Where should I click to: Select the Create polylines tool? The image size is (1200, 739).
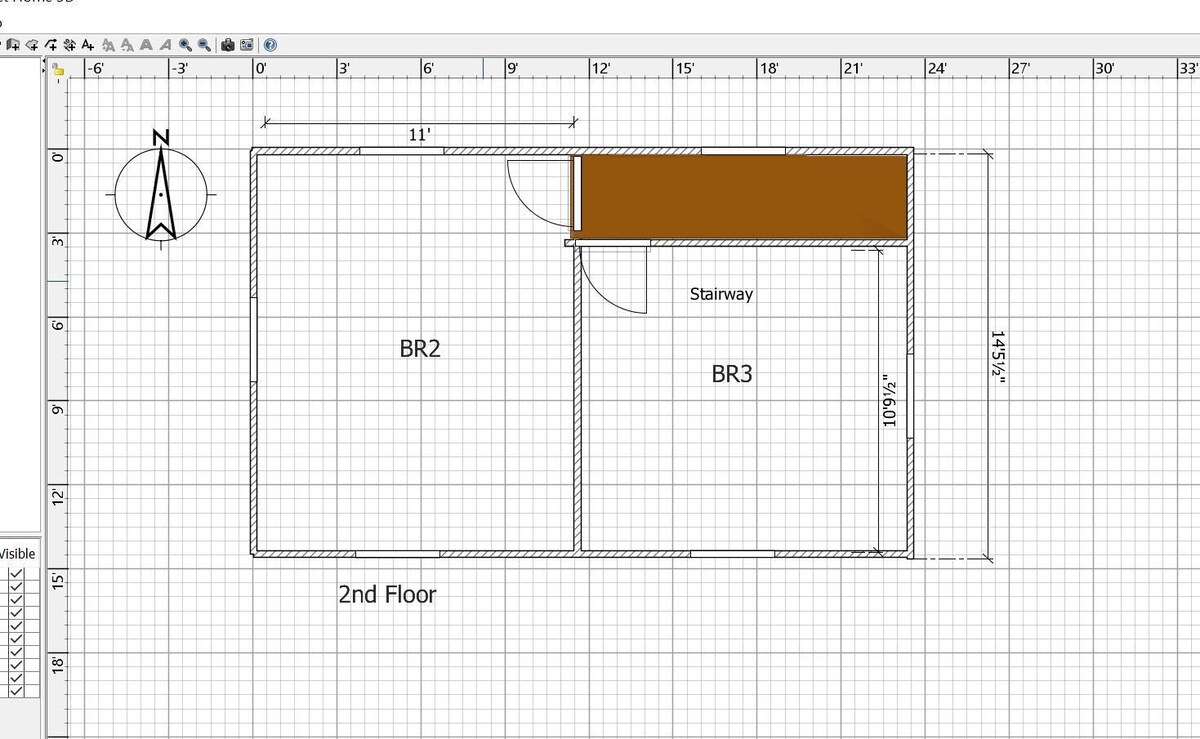(x=51, y=45)
